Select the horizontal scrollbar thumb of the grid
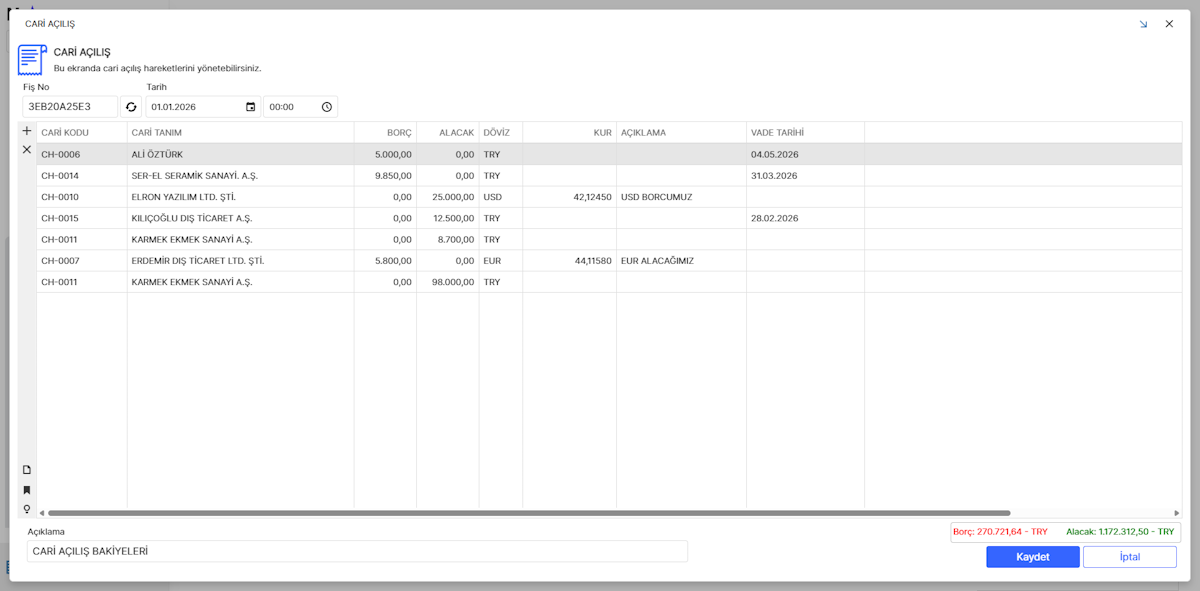The image size is (1200, 591). coord(529,513)
